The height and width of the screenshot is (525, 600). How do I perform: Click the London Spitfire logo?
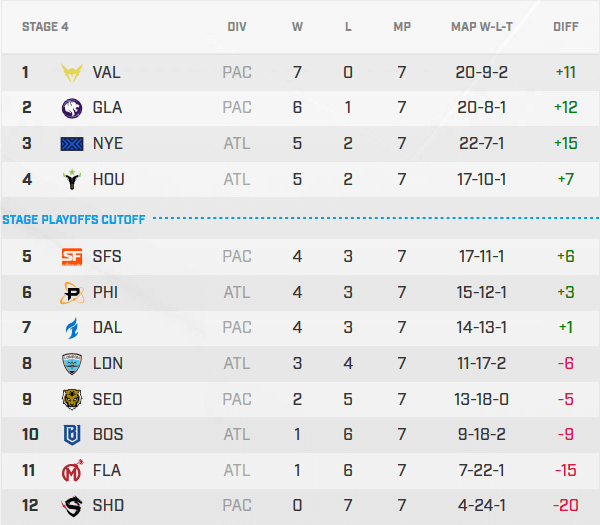[73, 364]
